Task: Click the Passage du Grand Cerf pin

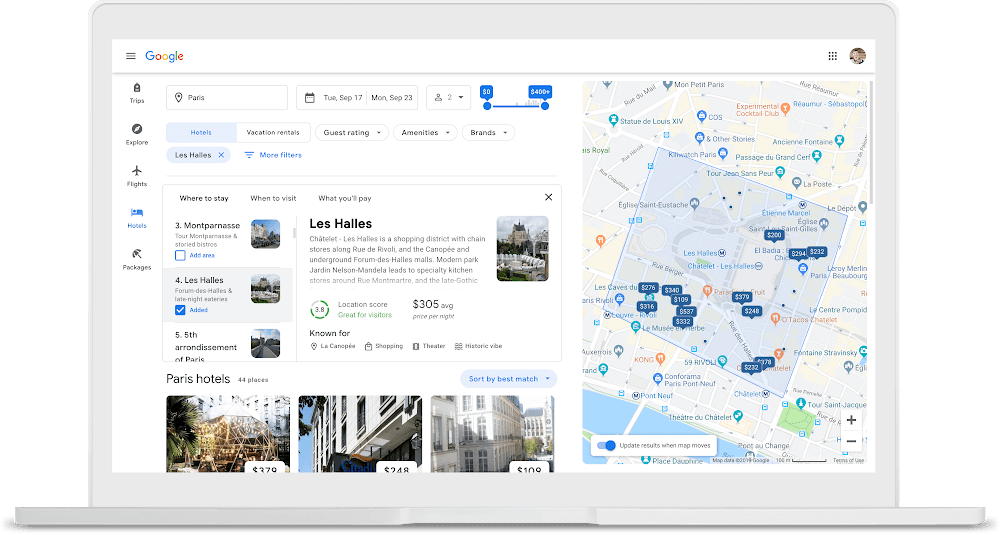Action: [x=817, y=156]
